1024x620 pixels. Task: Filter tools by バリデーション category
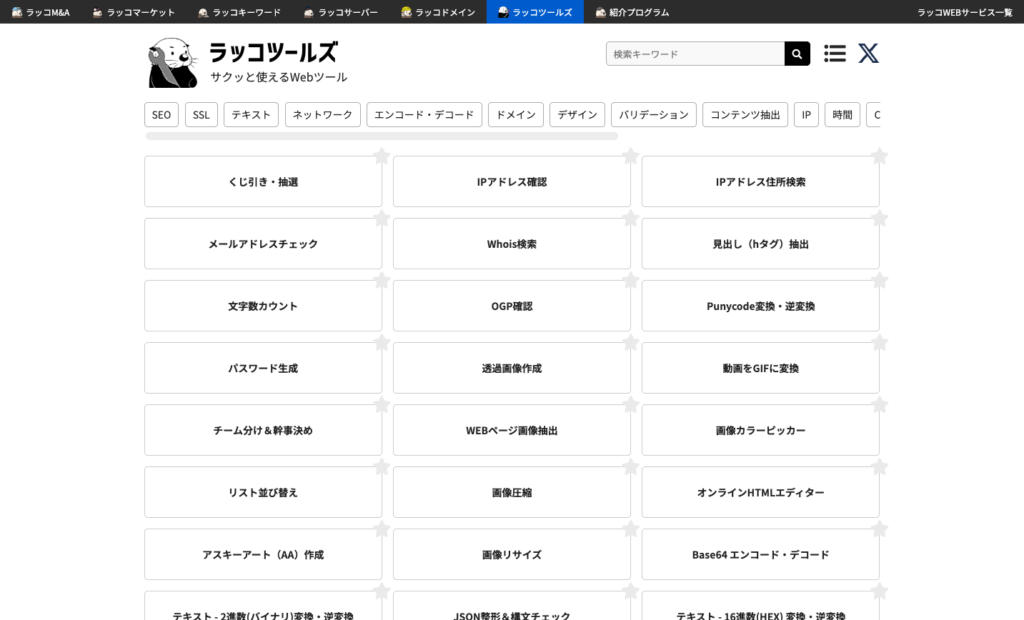(x=654, y=114)
